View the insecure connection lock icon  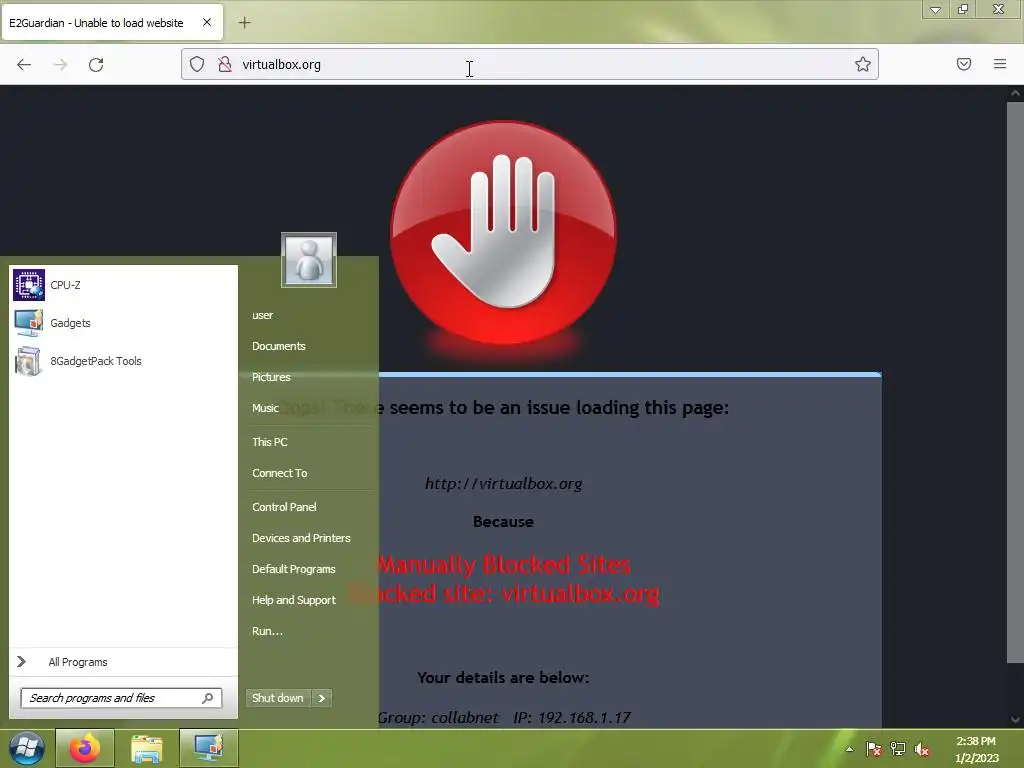225,64
